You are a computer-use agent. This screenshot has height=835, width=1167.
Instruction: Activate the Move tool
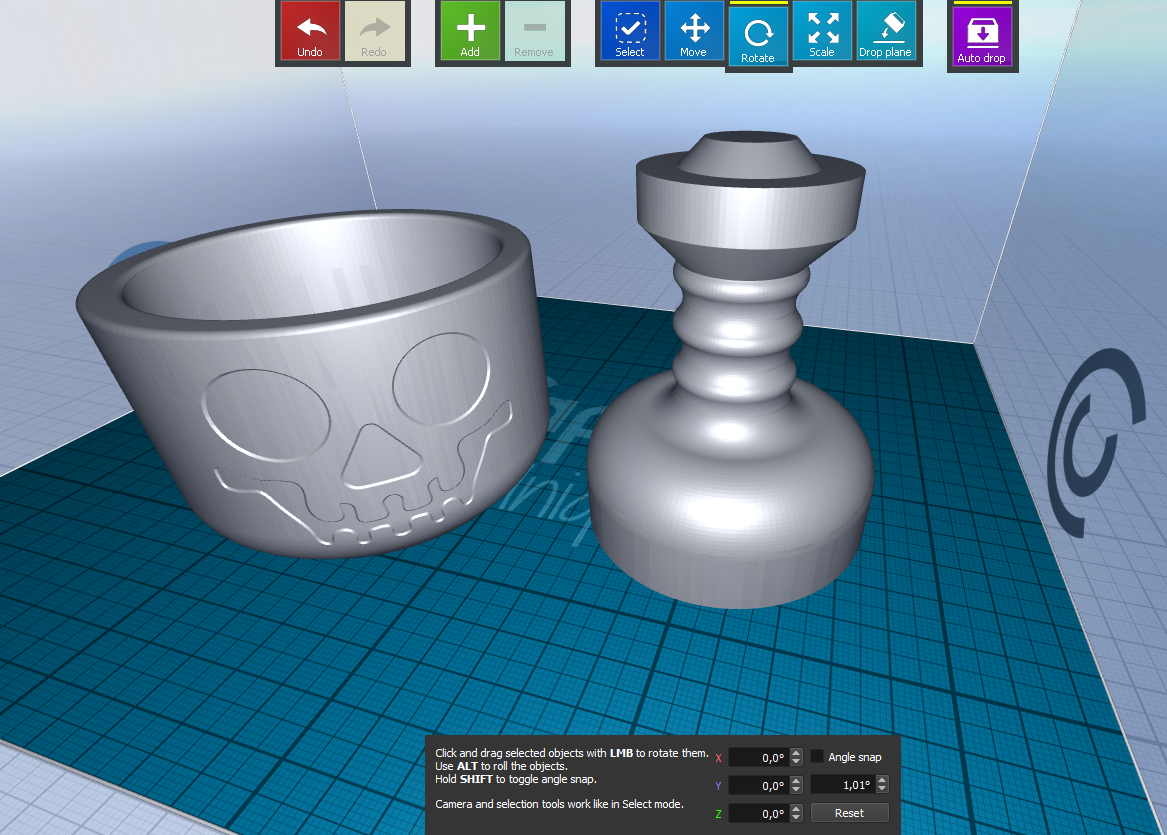tap(694, 31)
